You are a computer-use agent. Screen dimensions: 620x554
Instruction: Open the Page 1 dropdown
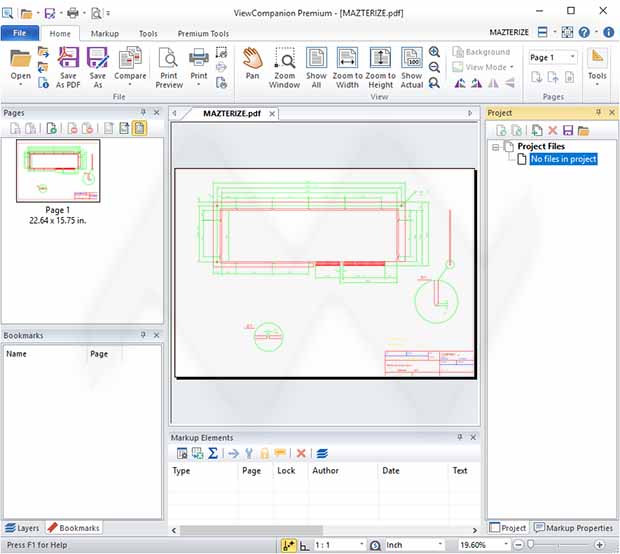coord(572,57)
